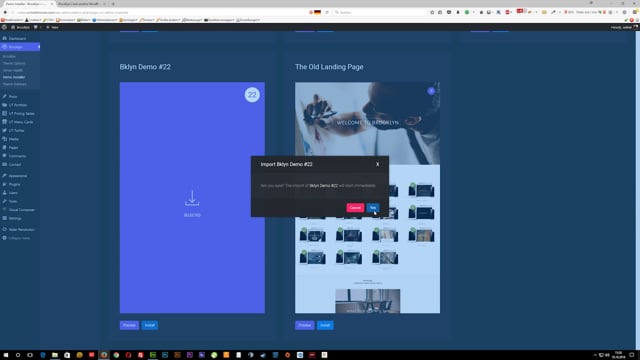
Task: Open the Howdy admin user menu
Action: click(x=624, y=27)
